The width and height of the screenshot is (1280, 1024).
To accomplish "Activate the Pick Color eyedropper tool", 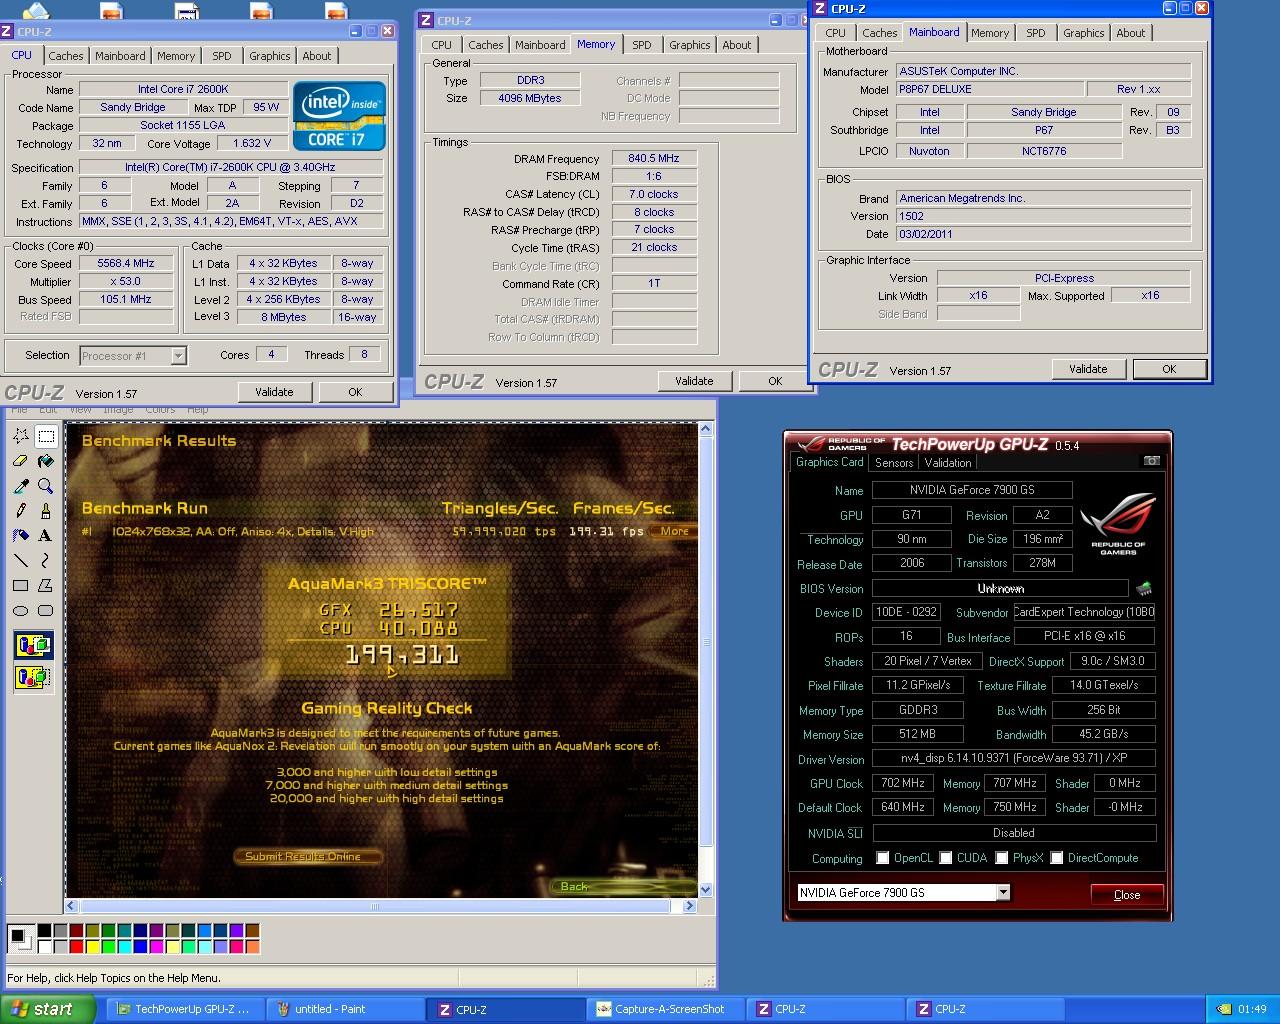I will pos(20,486).
